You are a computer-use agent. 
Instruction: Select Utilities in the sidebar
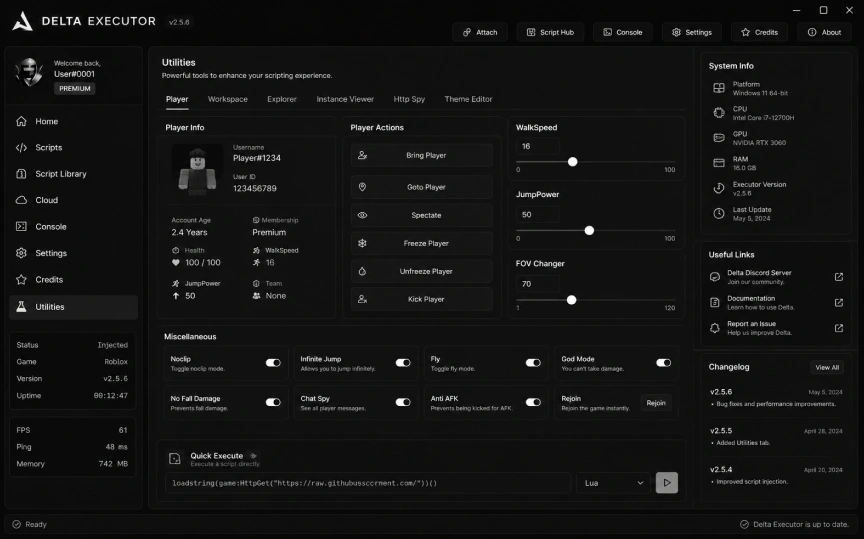[x=73, y=307]
